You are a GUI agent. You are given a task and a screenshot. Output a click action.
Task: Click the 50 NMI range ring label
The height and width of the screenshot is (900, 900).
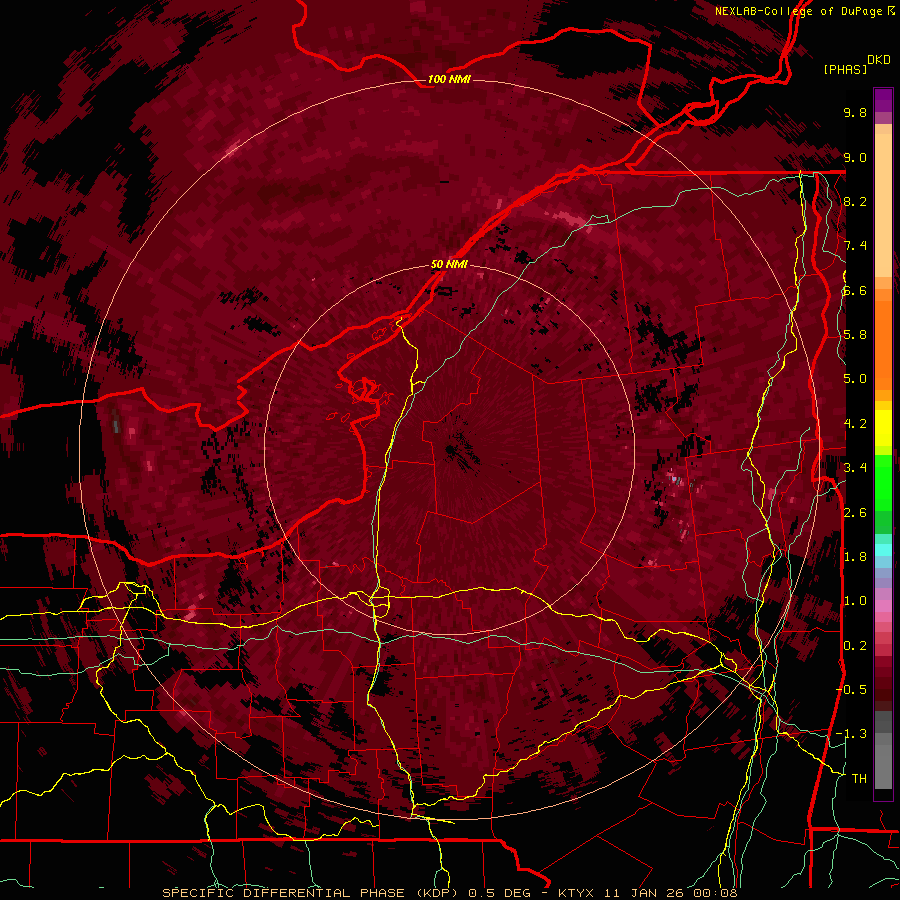coord(449,265)
